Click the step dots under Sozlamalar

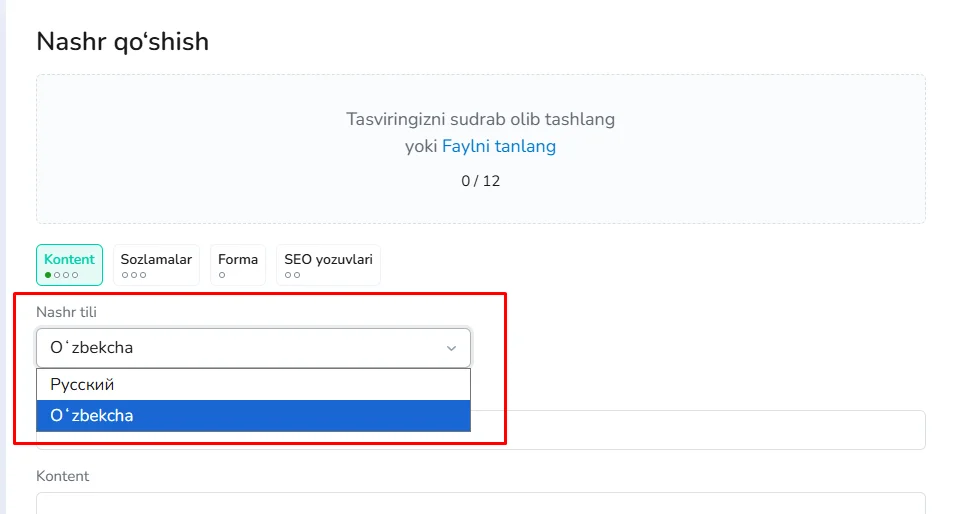pyautogui.click(x=134, y=275)
